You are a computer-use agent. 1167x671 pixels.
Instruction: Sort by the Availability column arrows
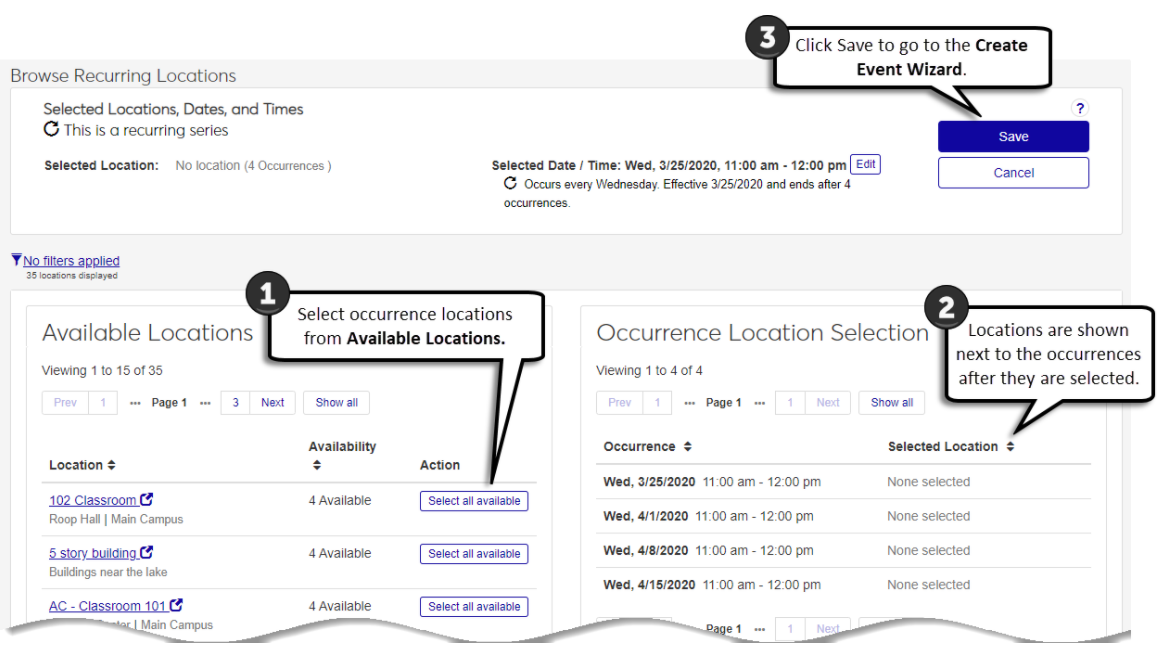(316, 465)
